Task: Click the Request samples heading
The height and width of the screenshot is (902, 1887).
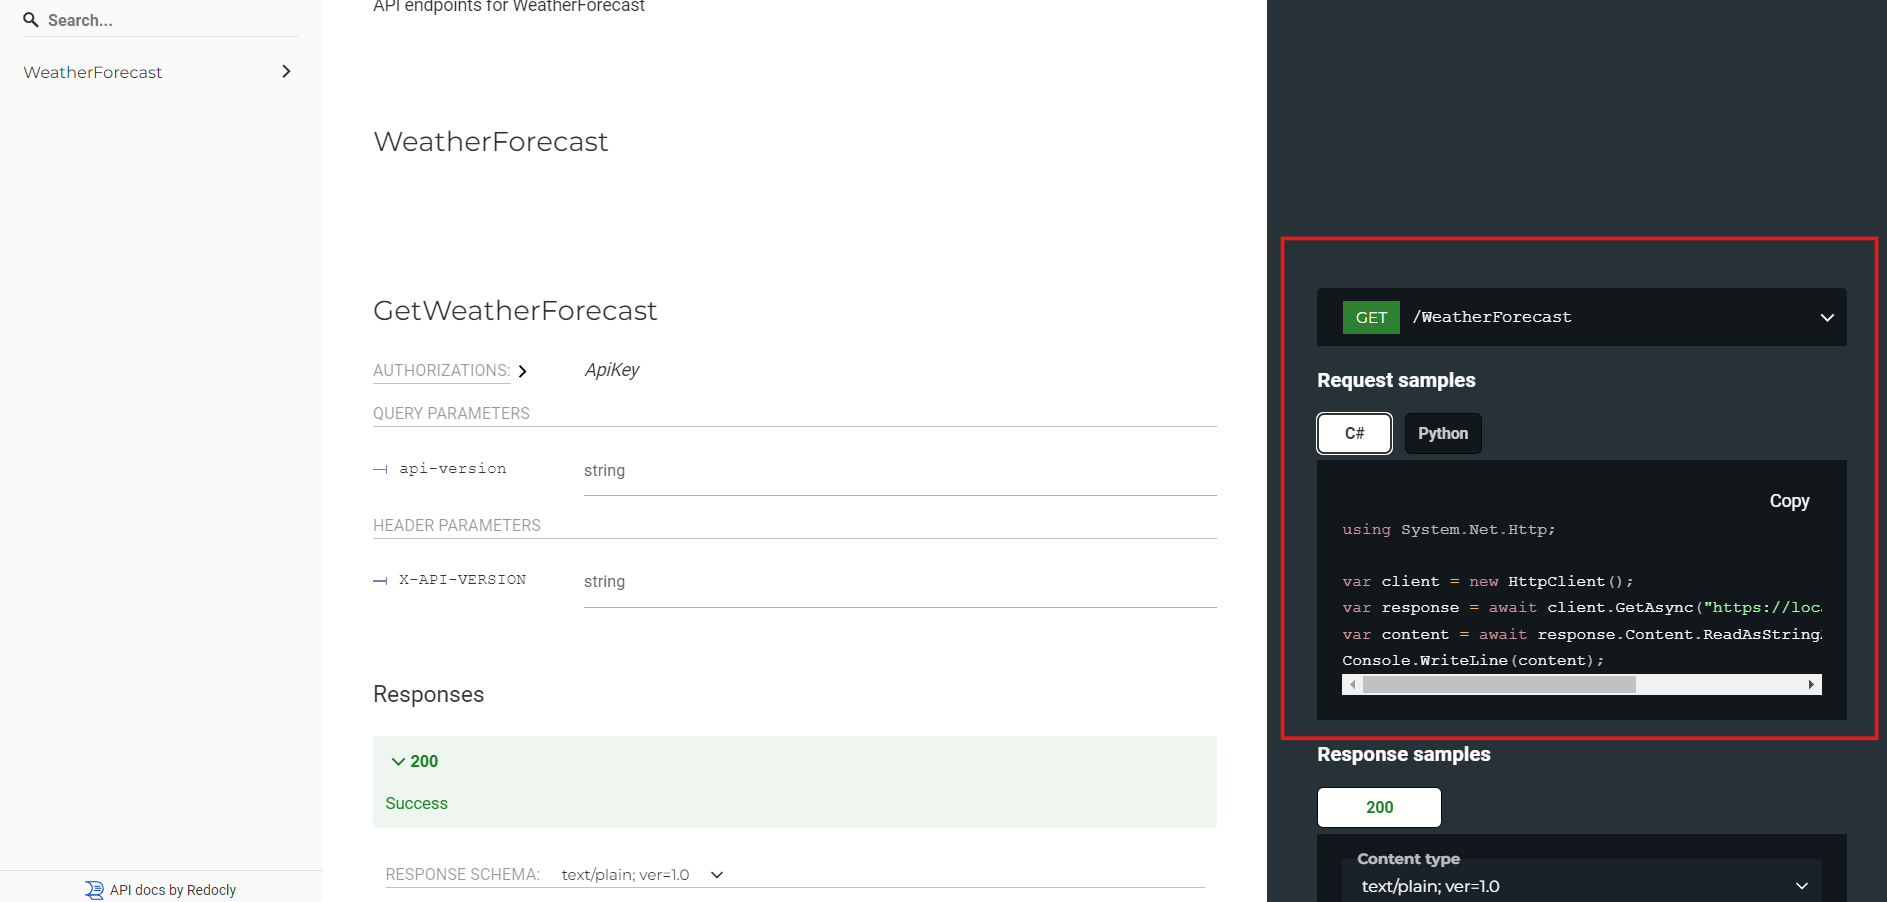Action: click(1396, 380)
